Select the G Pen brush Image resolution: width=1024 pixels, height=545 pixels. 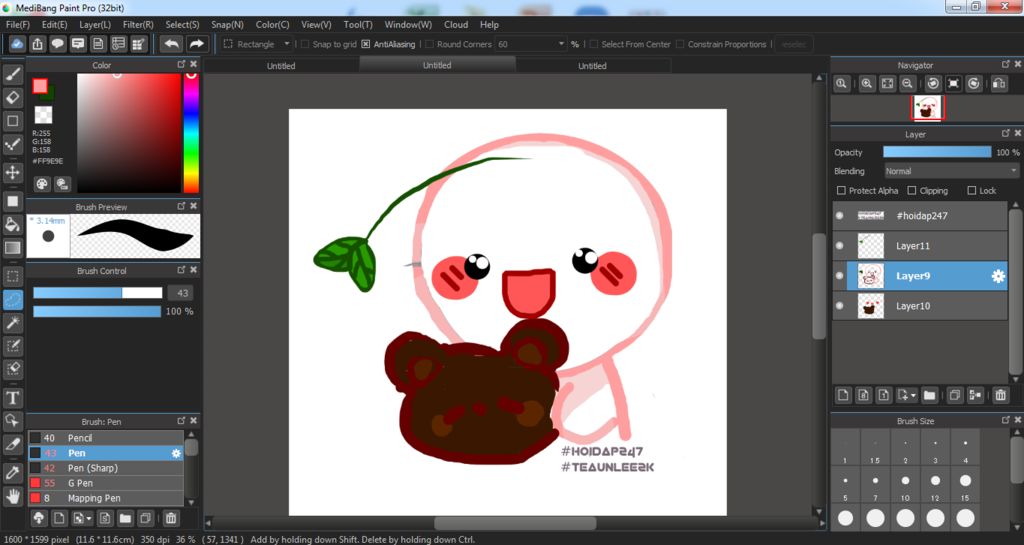80,483
